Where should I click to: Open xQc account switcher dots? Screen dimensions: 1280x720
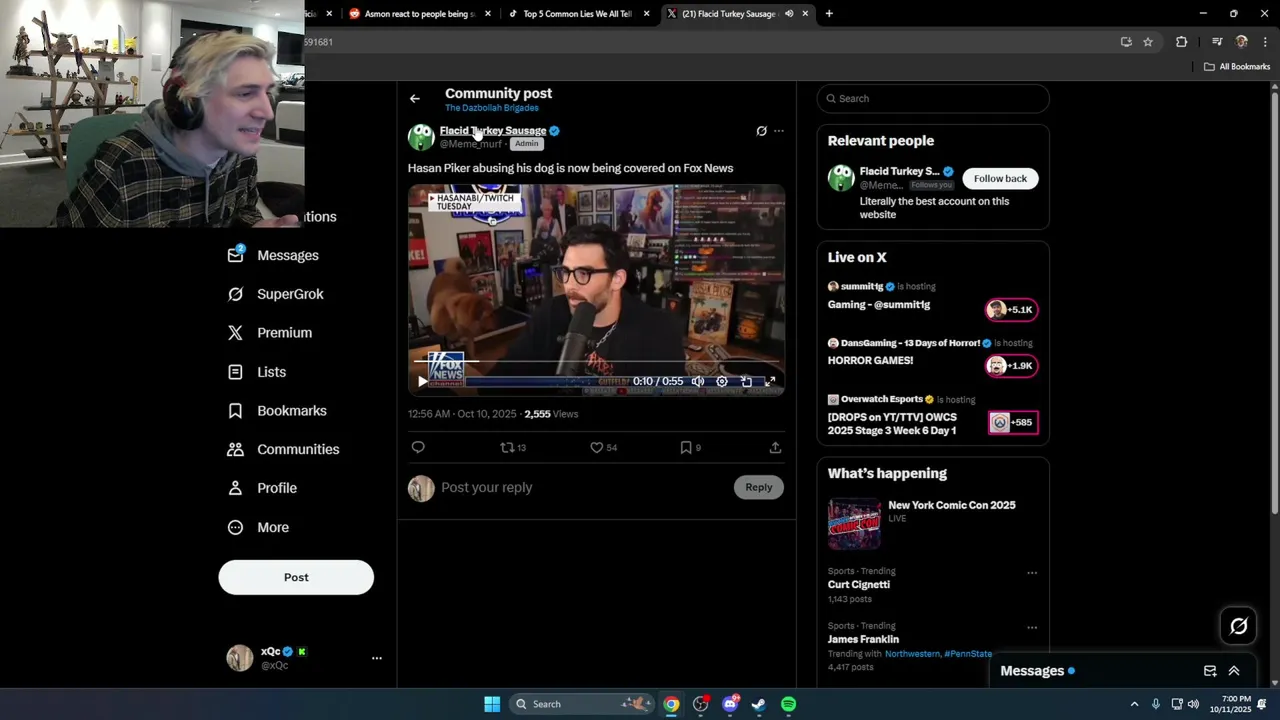pyautogui.click(x=377, y=658)
